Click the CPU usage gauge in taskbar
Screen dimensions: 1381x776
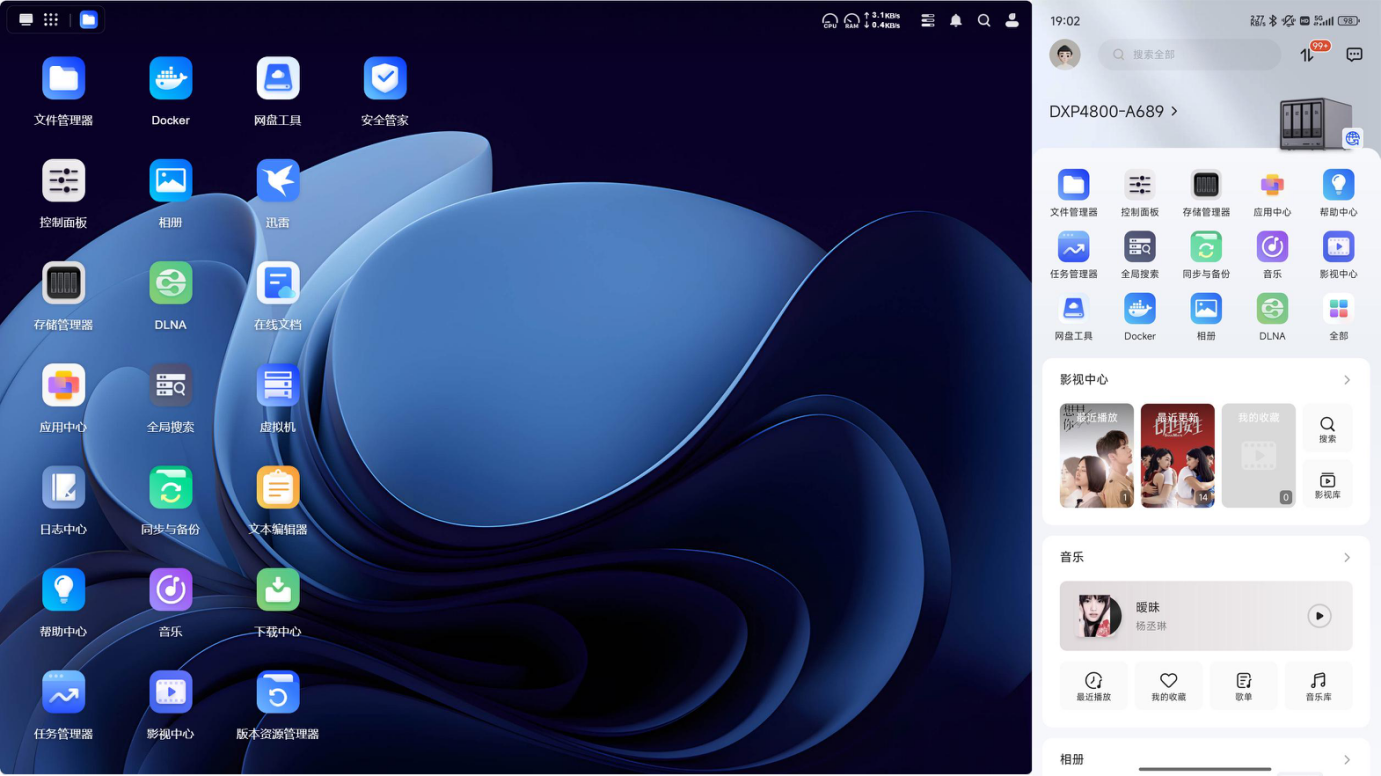(830, 20)
